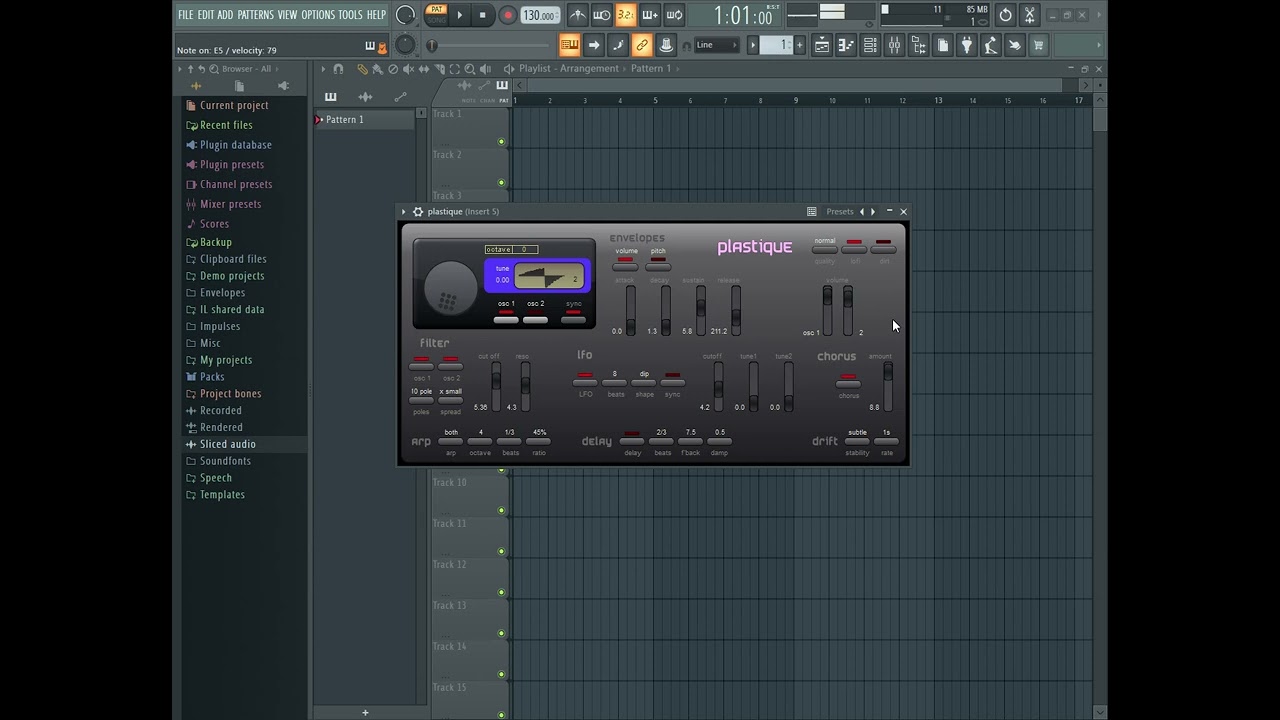Open plastique plugin options arrow menu
Image resolution: width=1280 pixels, height=720 pixels.
[x=404, y=212]
